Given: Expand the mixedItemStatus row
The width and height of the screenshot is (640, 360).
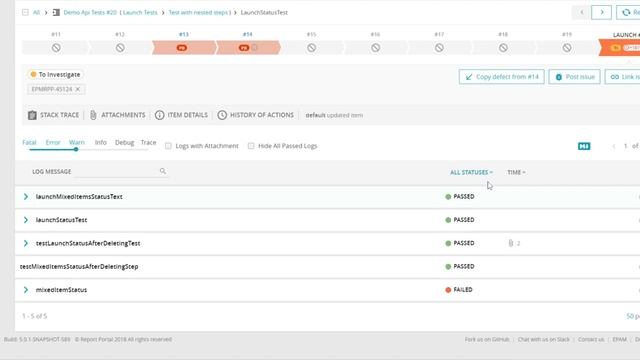Looking at the screenshot, I should pos(26,290).
